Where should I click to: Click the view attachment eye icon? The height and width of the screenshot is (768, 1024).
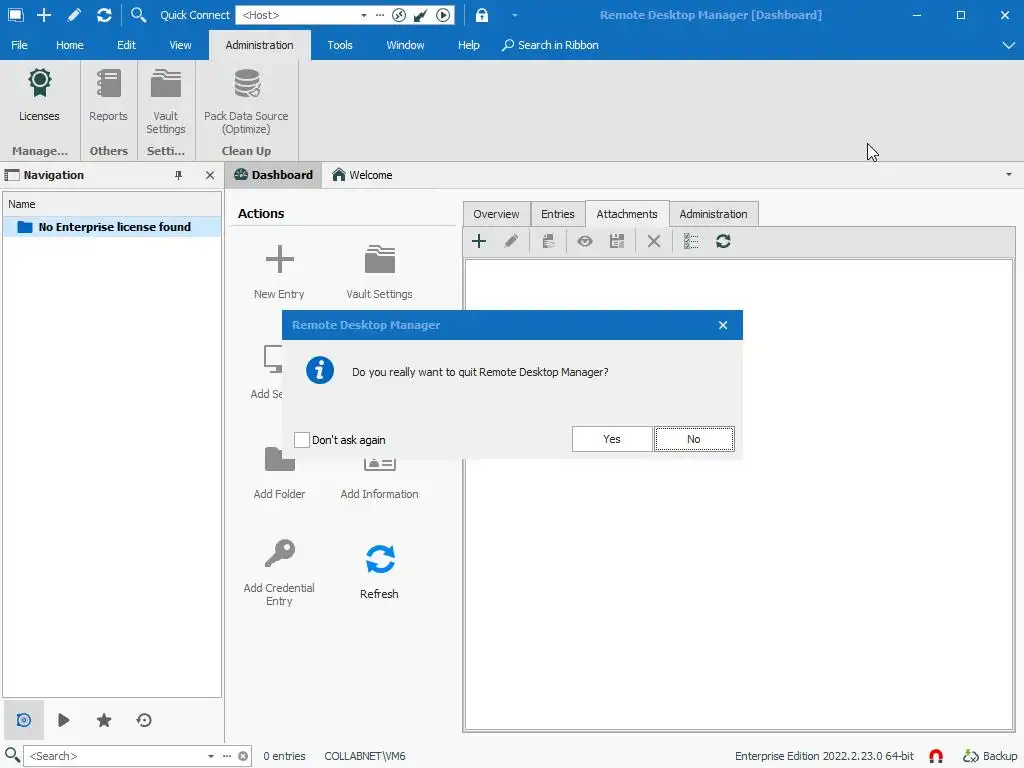click(x=584, y=241)
